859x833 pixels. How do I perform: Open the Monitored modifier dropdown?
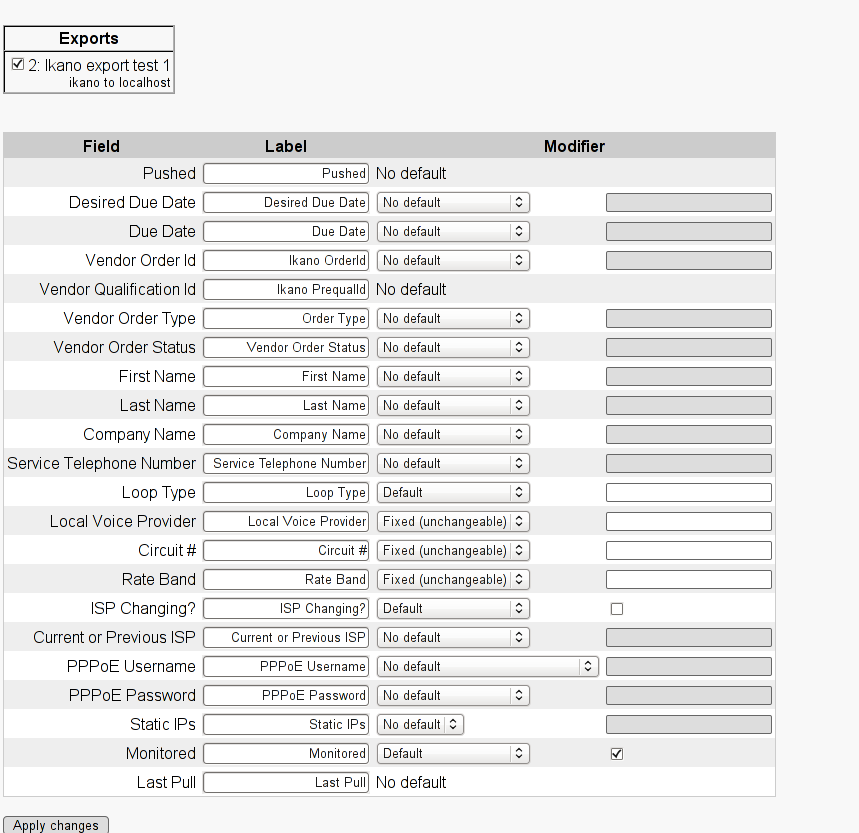(452, 754)
